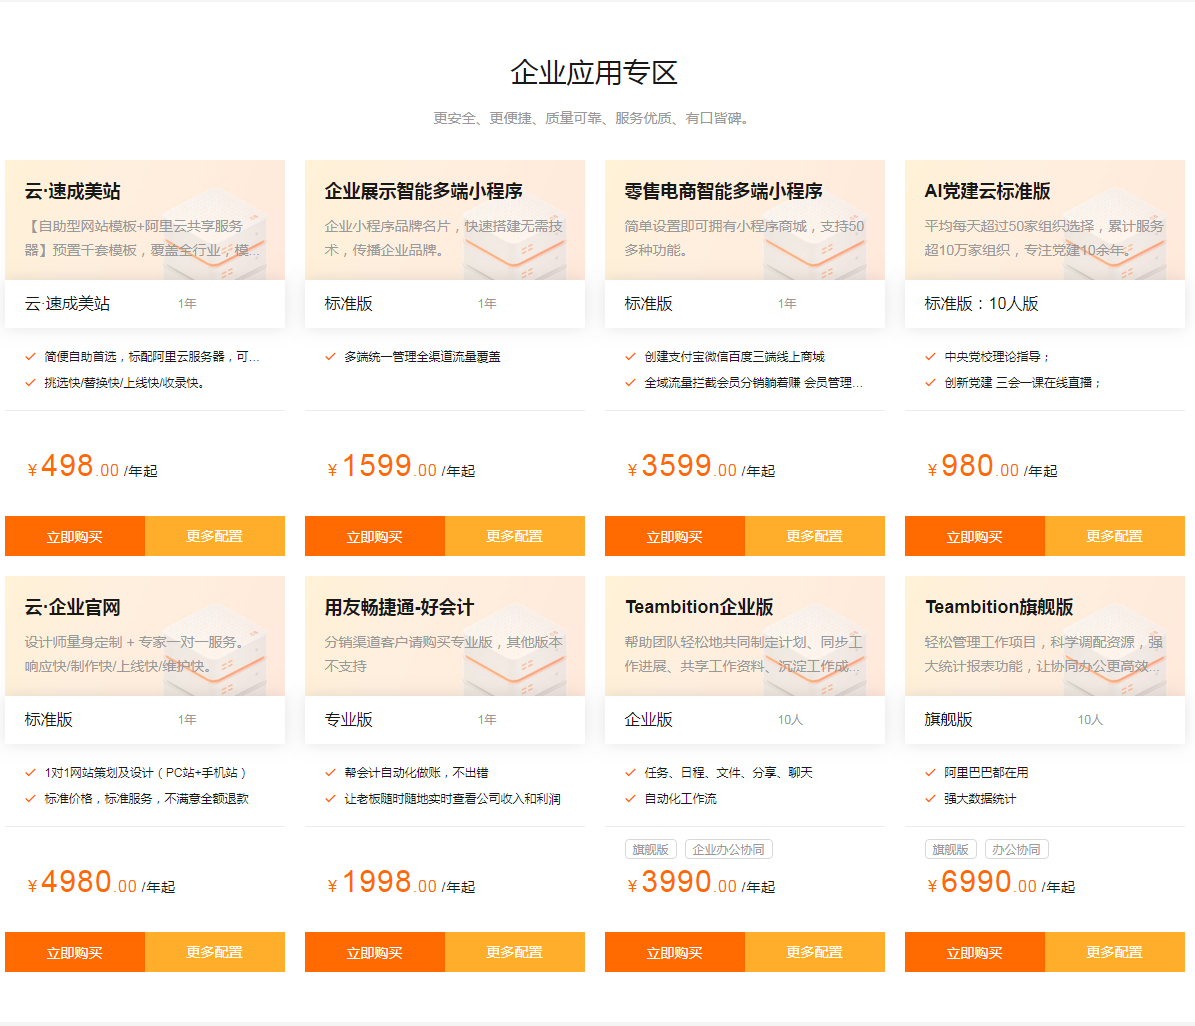Viewport: 1195px width, 1026px height.
Task: Click the ¥4980.00 /年起 price
Action: click(x=101, y=882)
